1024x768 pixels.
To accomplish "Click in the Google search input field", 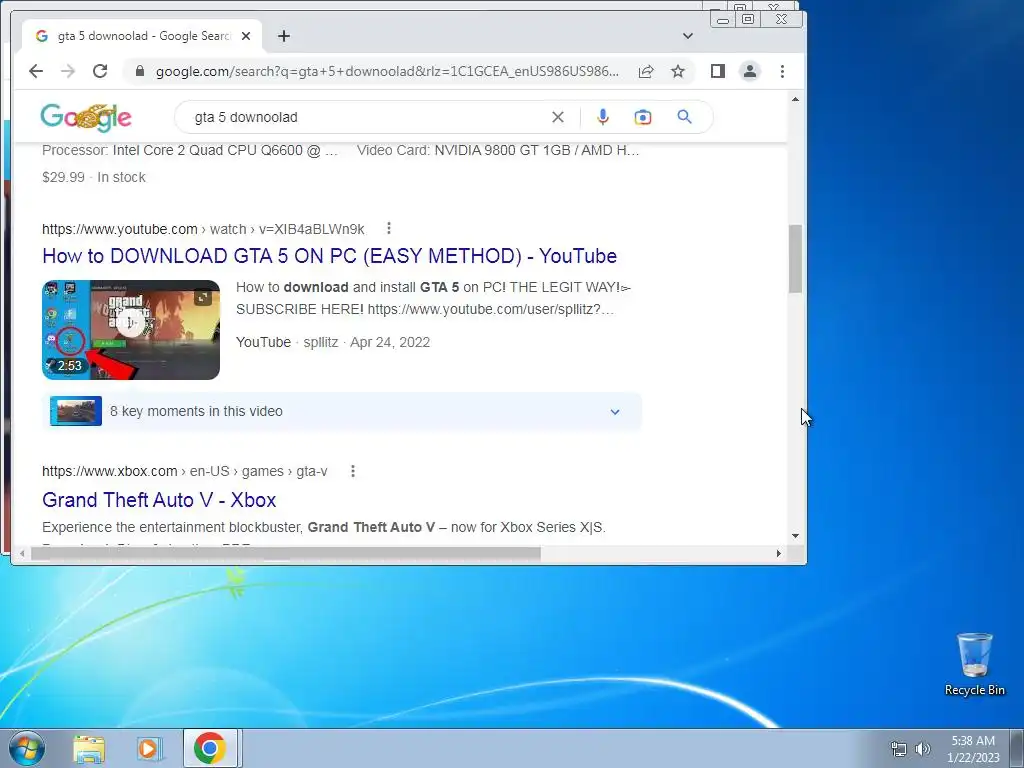I will tap(366, 117).
